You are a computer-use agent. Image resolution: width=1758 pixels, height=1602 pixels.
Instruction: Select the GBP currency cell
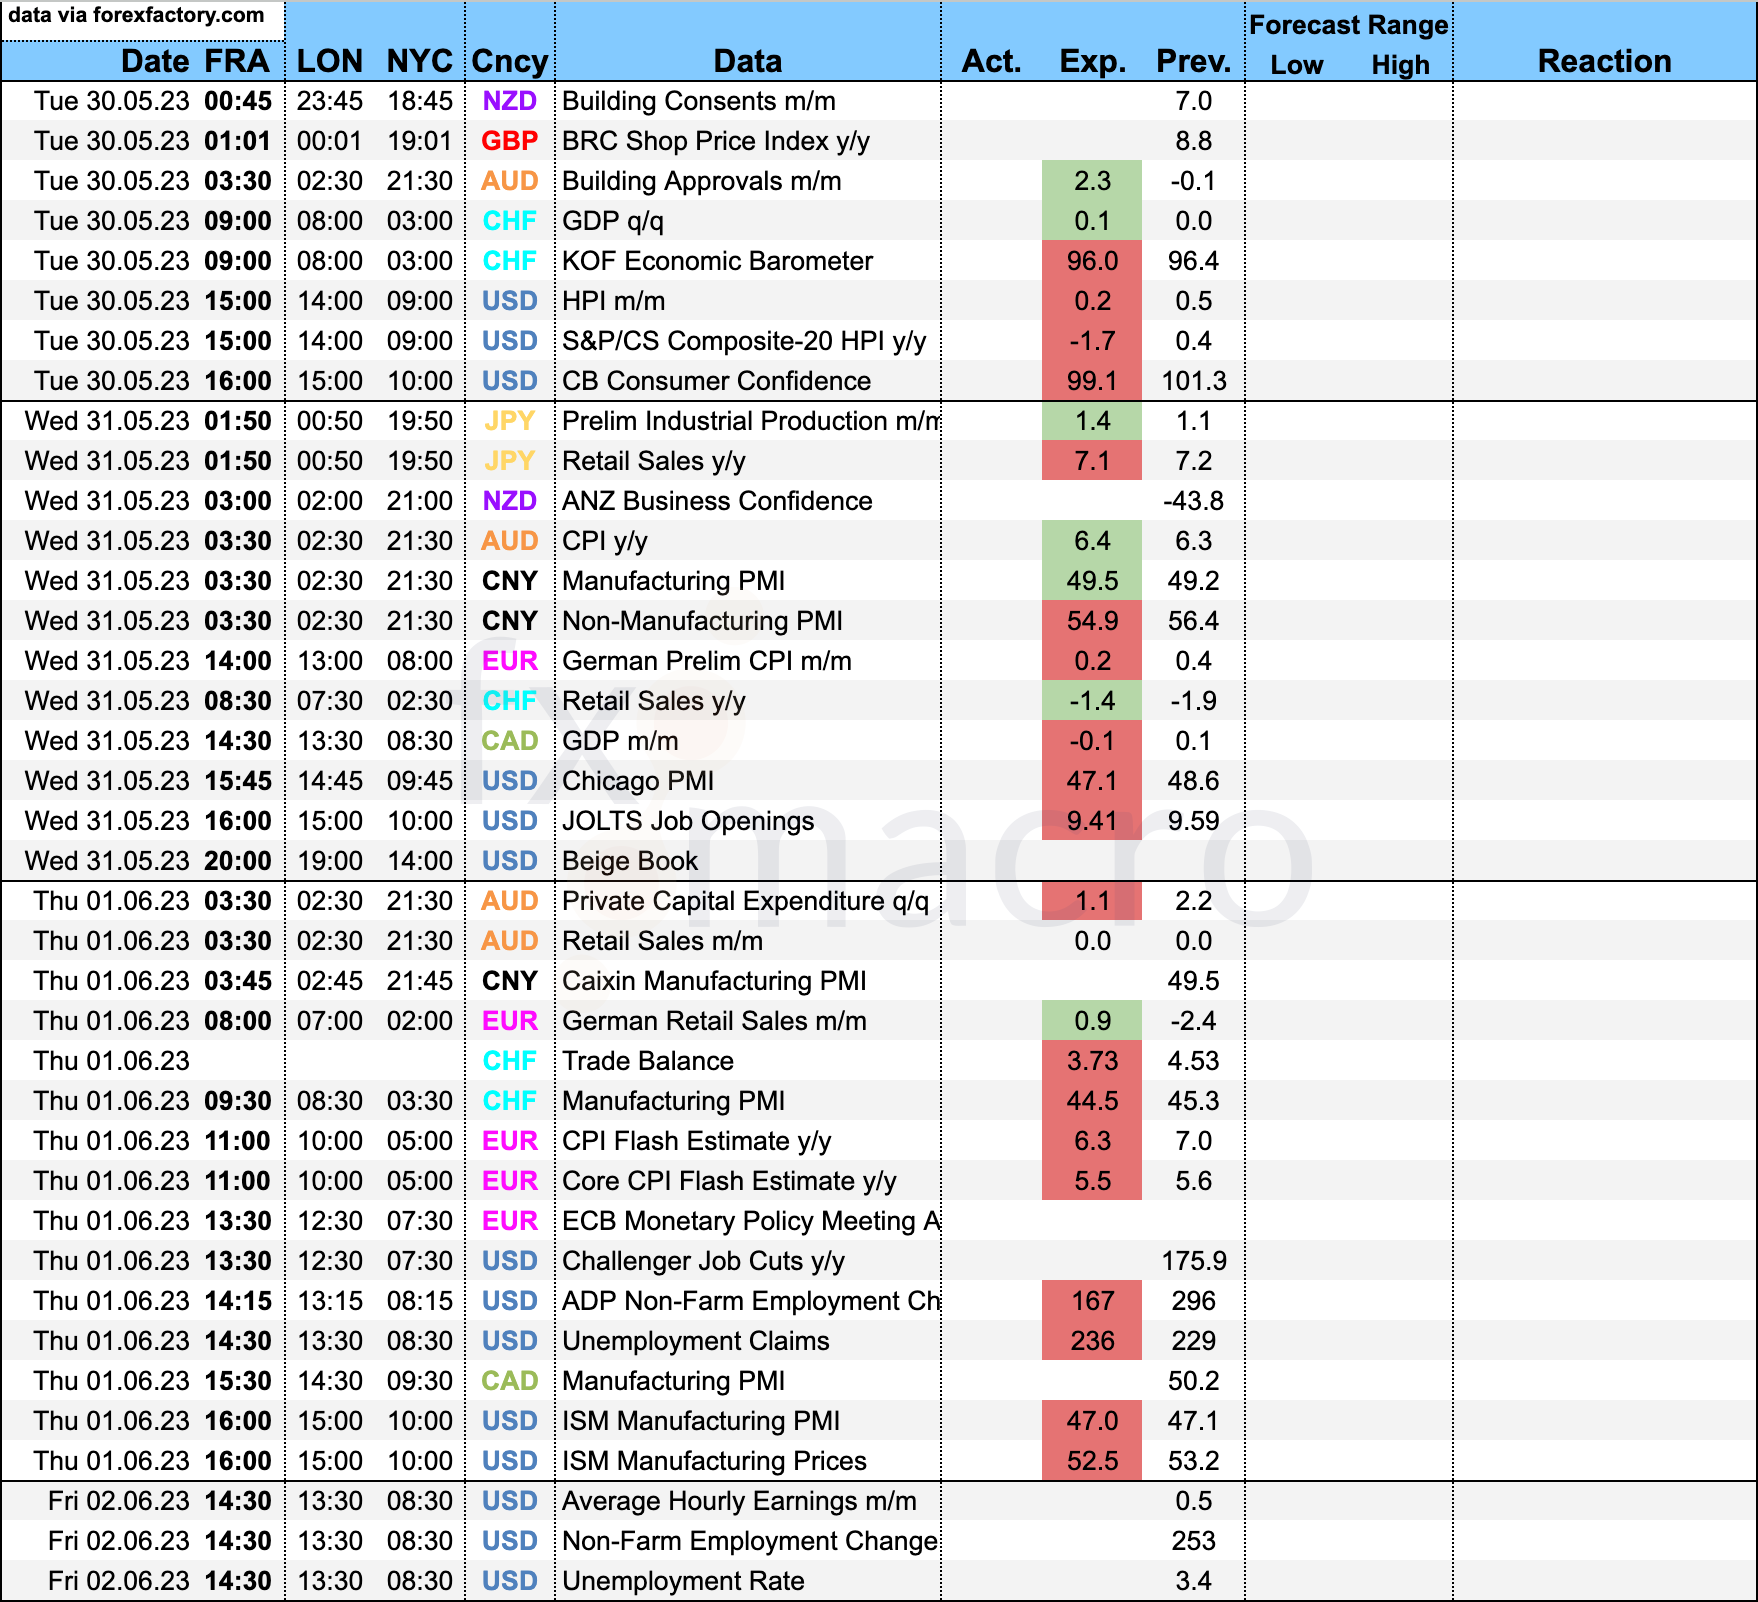(x=510, y=141)
